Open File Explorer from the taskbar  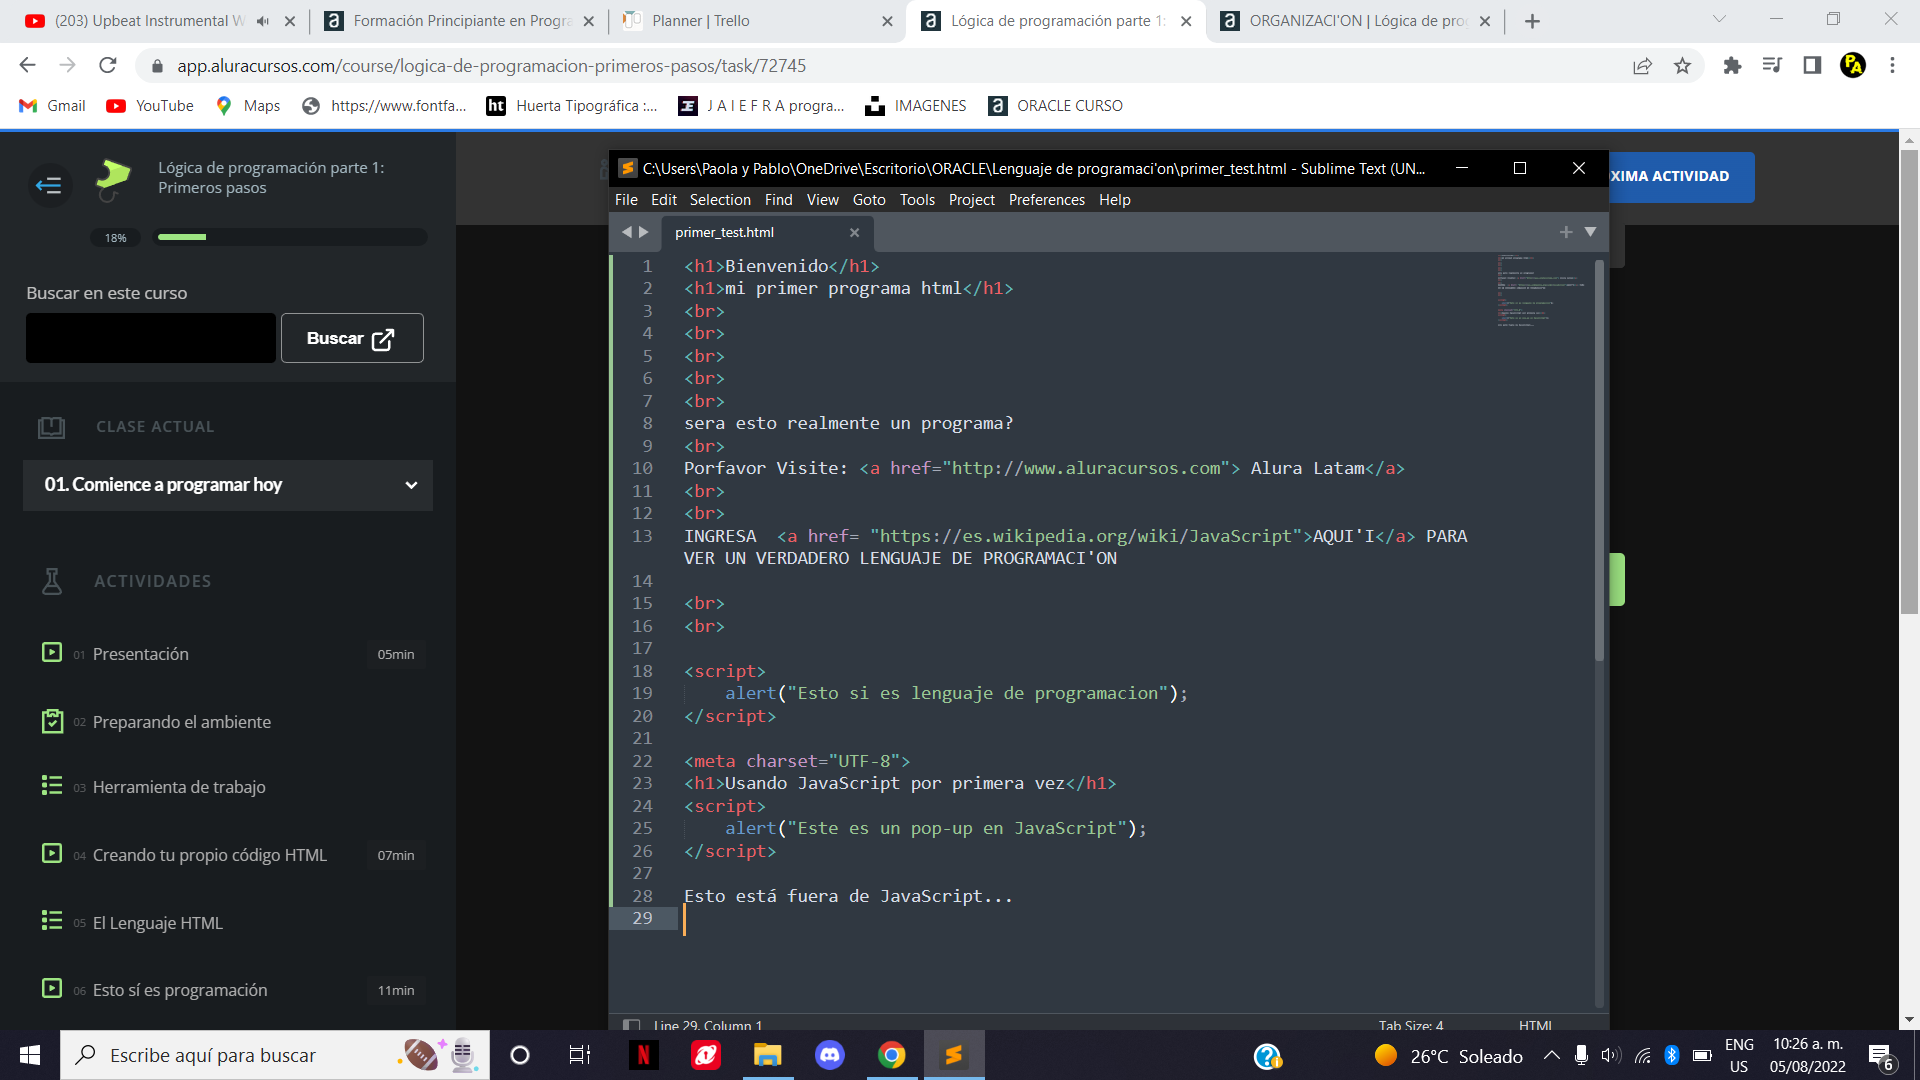(767, 1055)
